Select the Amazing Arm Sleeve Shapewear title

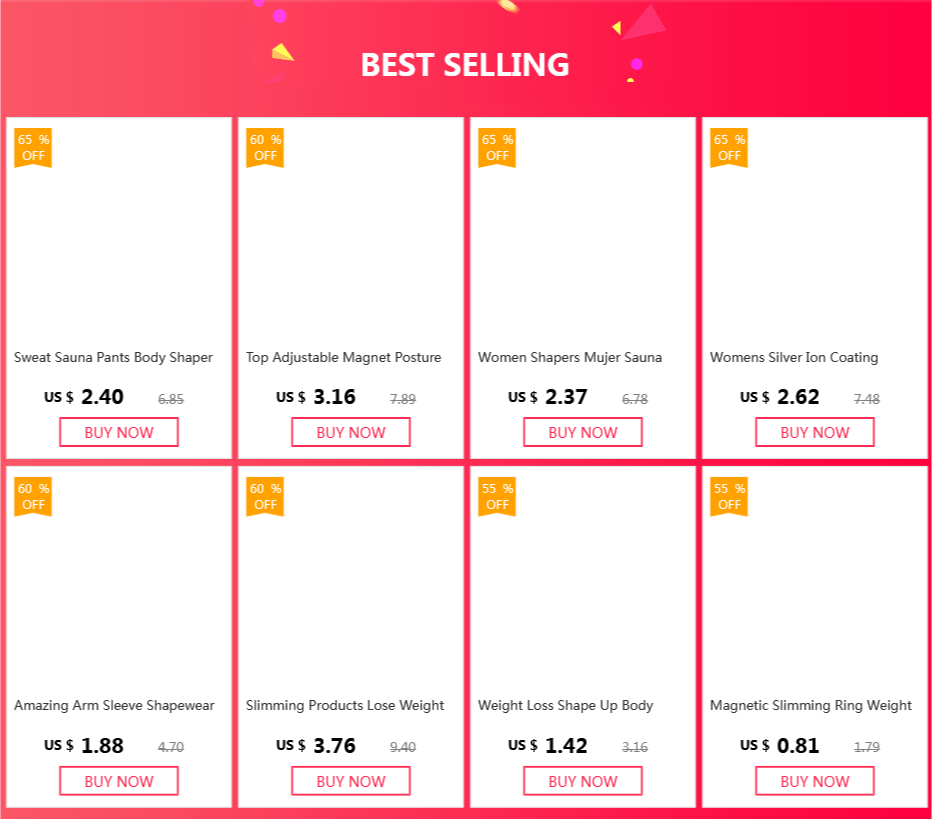(114, 705)
